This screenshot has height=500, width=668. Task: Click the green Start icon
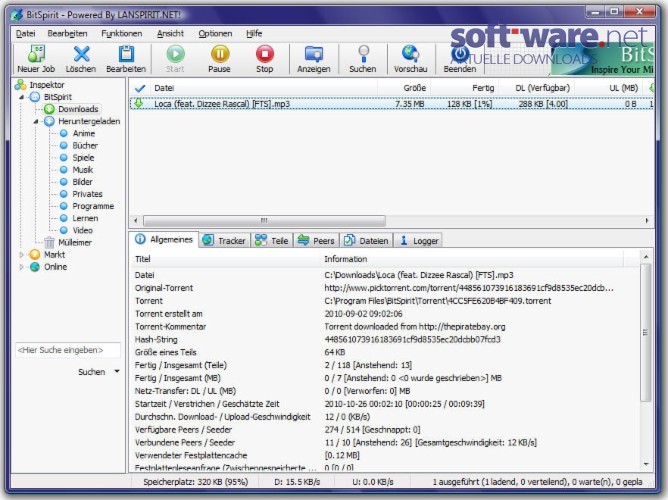pyautogui.click(x=175, y=59)
